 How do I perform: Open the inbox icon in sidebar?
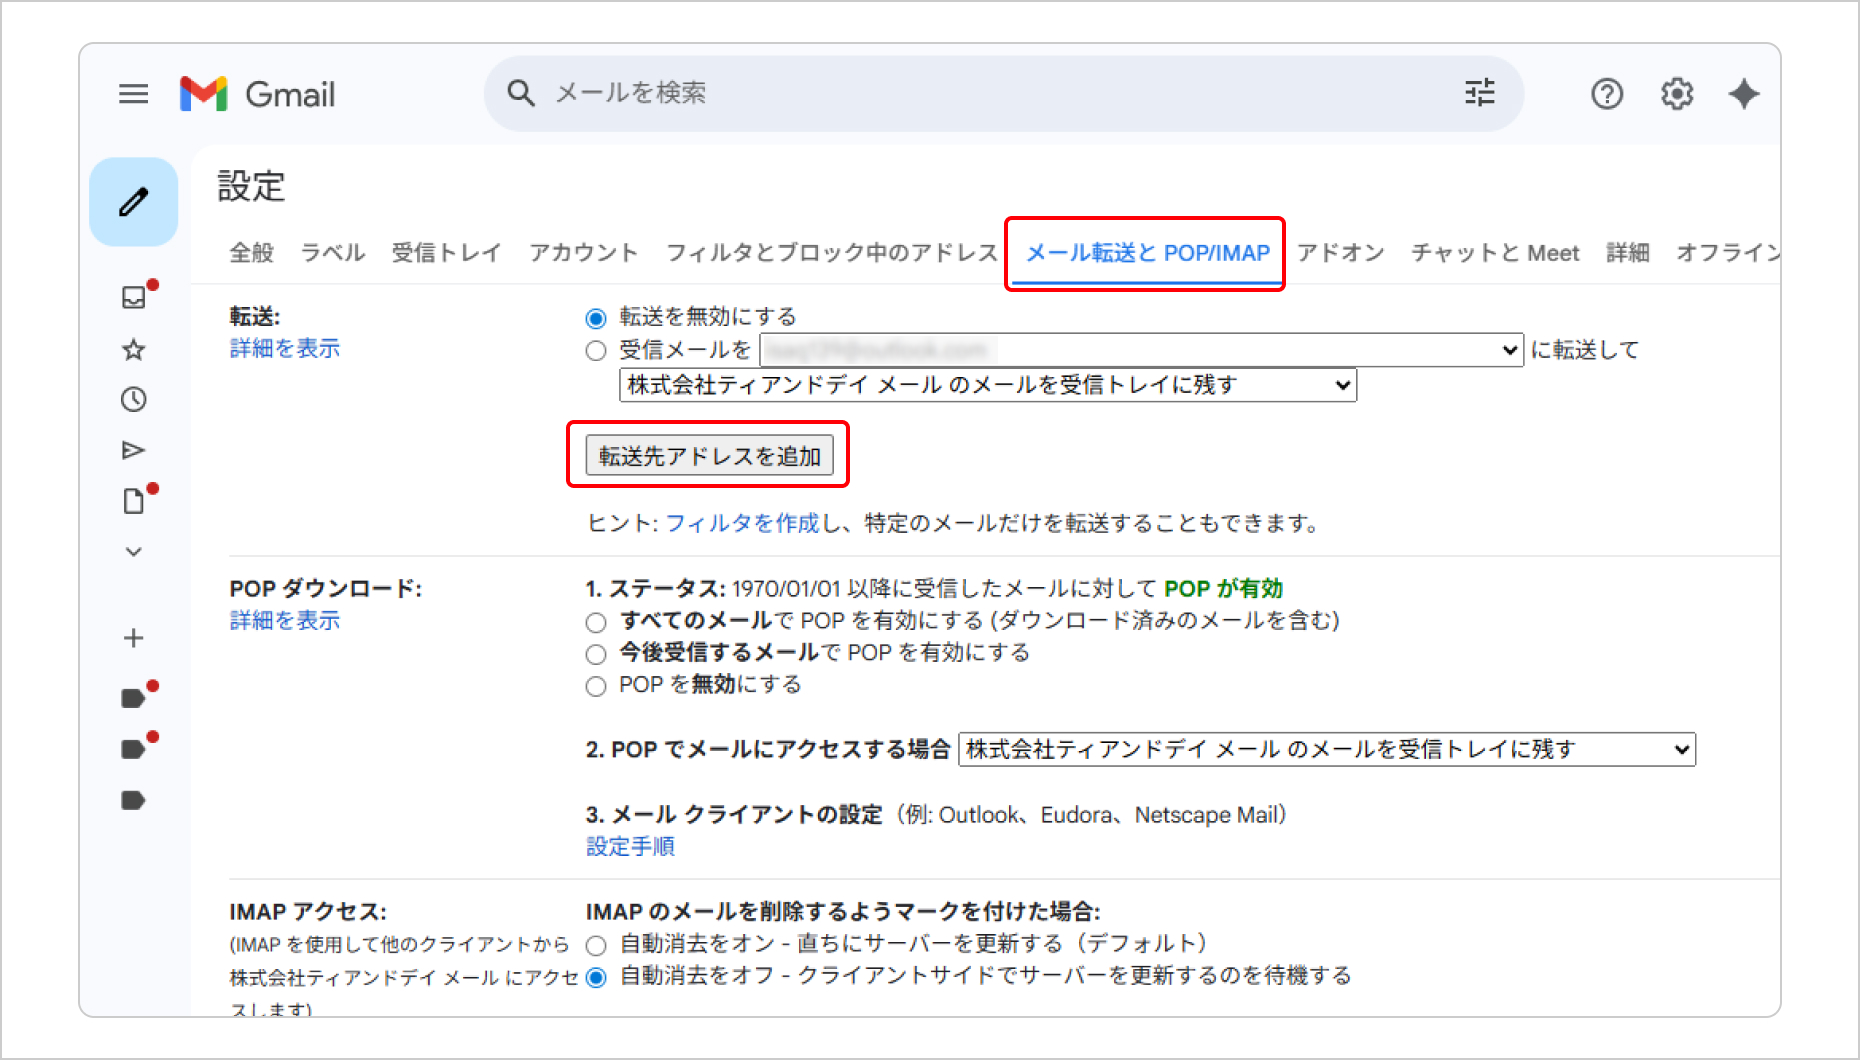click(133, 297)
